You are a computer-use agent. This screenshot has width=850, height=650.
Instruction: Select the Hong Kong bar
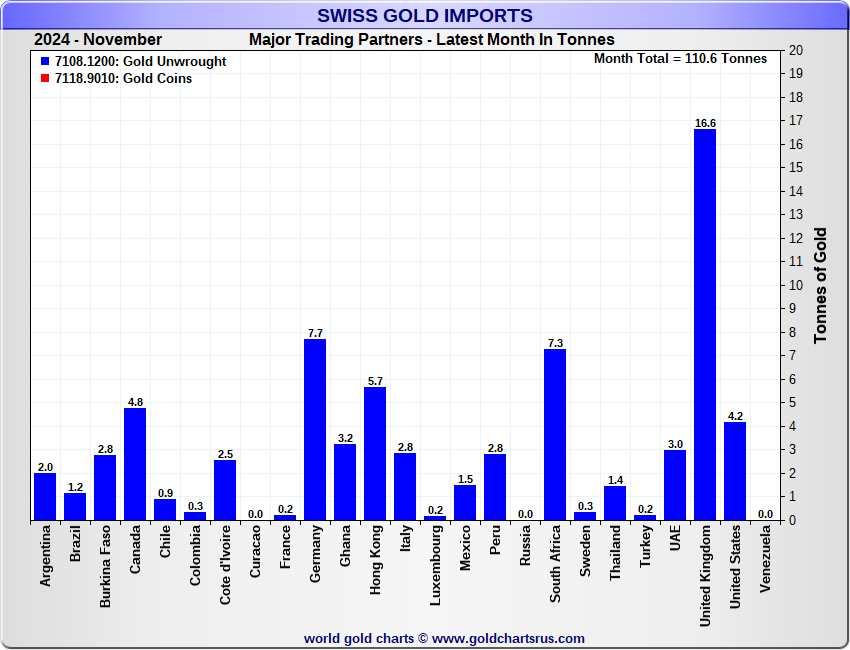tap(375, 453)
